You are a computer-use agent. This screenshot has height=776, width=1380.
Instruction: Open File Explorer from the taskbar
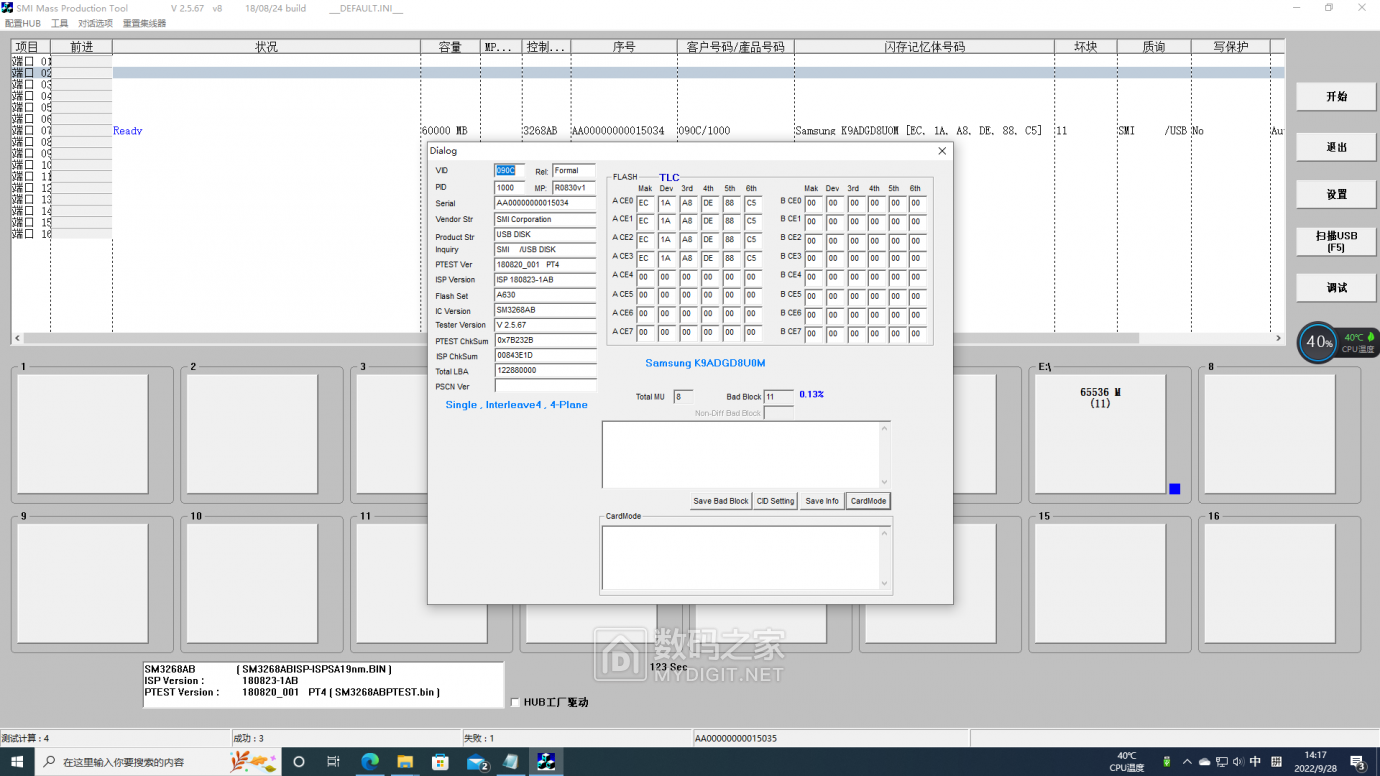click(x=405, y=762)
